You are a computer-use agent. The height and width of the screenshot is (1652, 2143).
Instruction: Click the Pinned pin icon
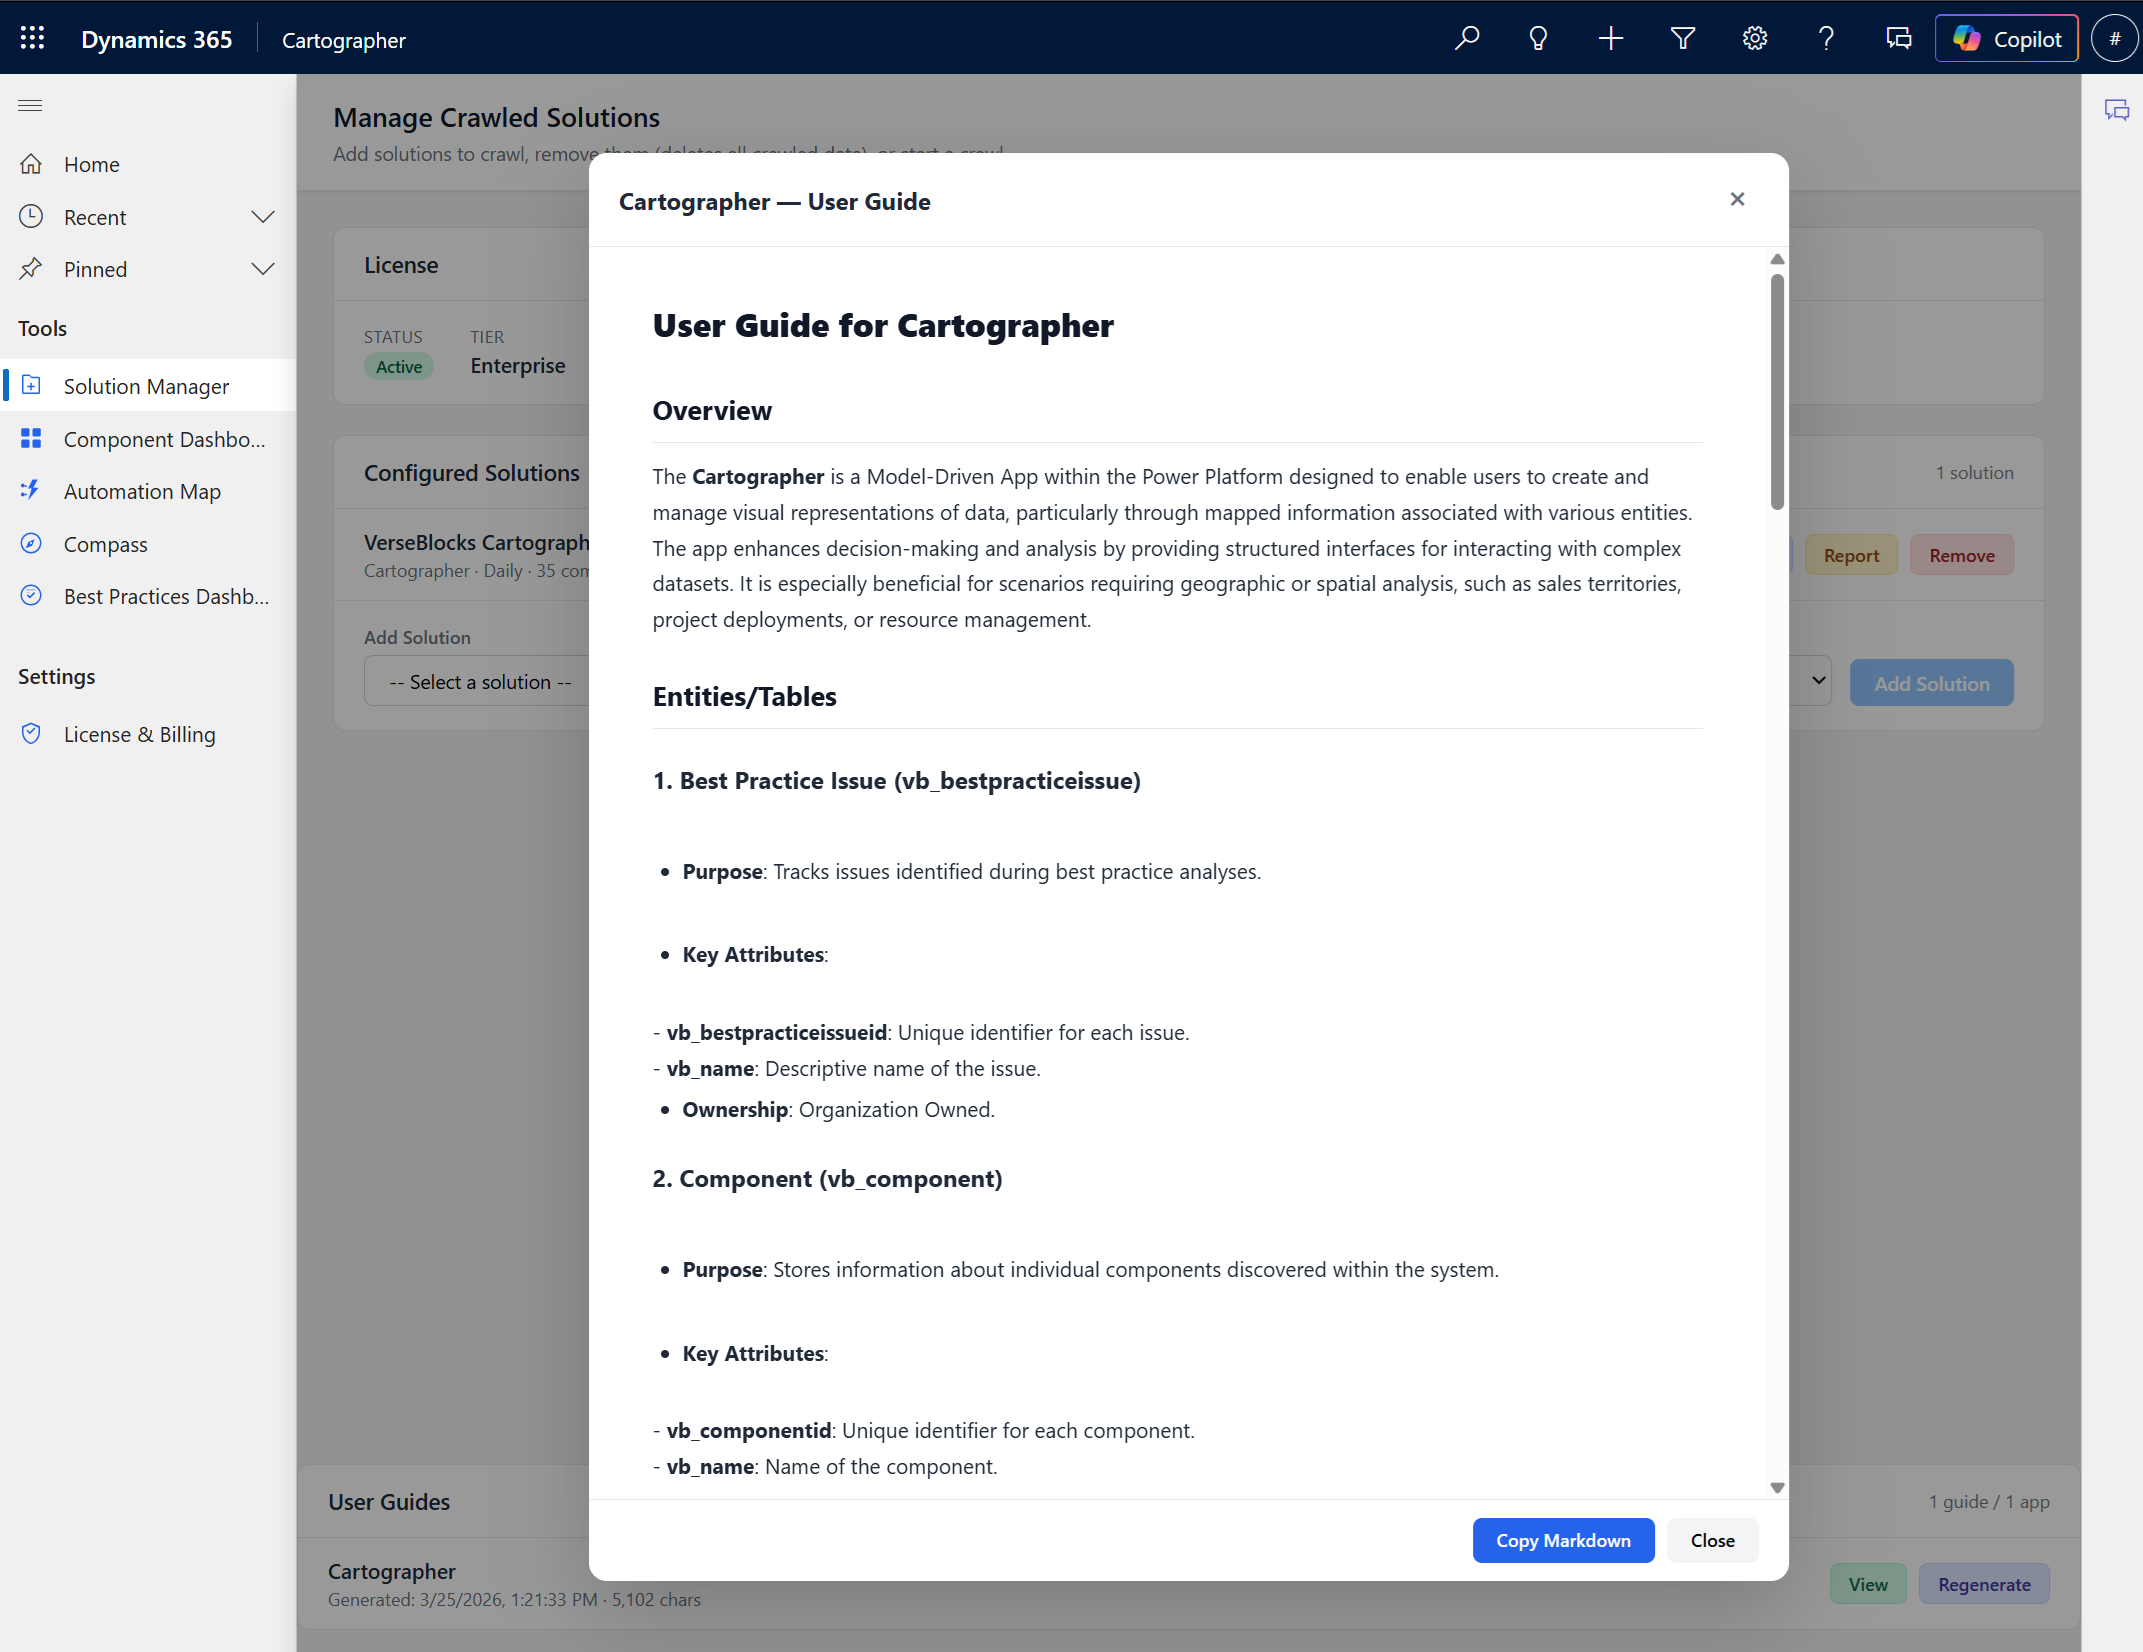click(x=31, y=268)
